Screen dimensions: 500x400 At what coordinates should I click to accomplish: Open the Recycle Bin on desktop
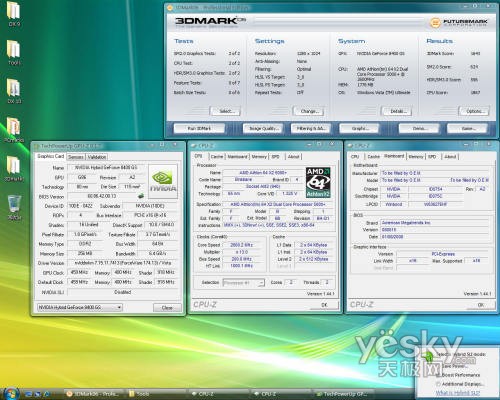(x=14, y=207)
